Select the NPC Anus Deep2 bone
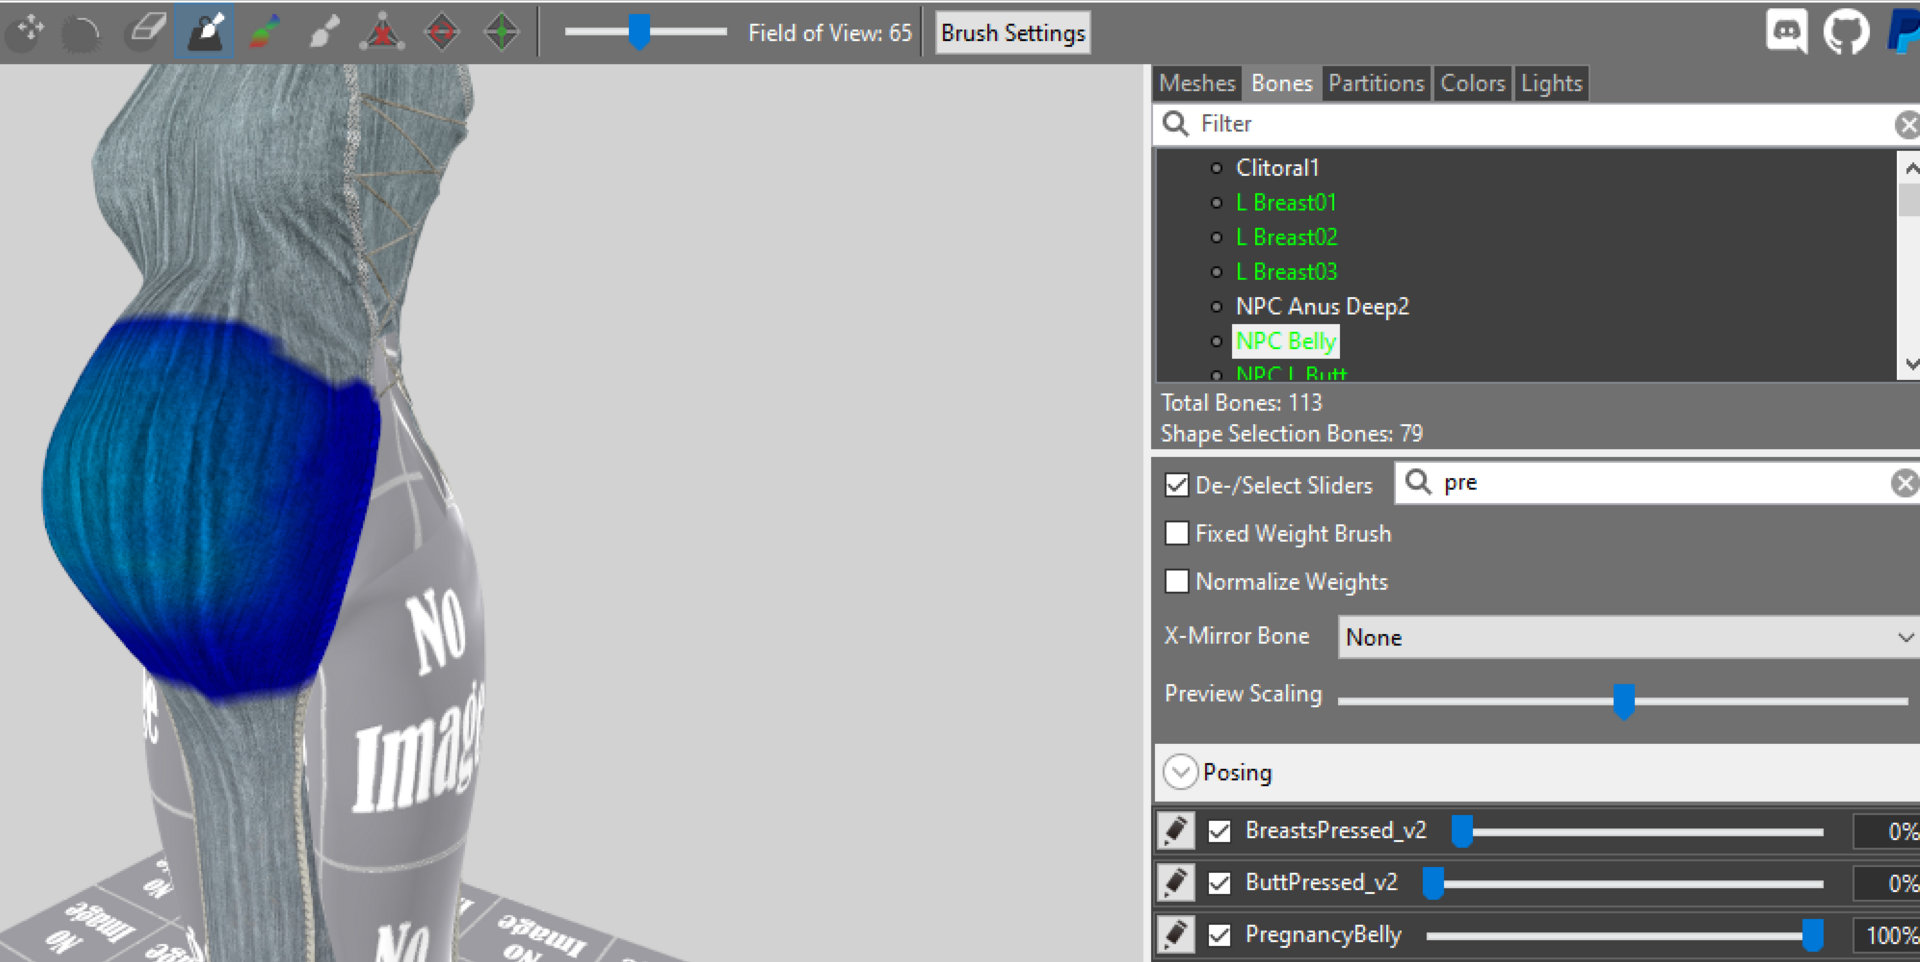This screenshot has height=962, width=1920. pyautogui.click(x=1322, y=306)
